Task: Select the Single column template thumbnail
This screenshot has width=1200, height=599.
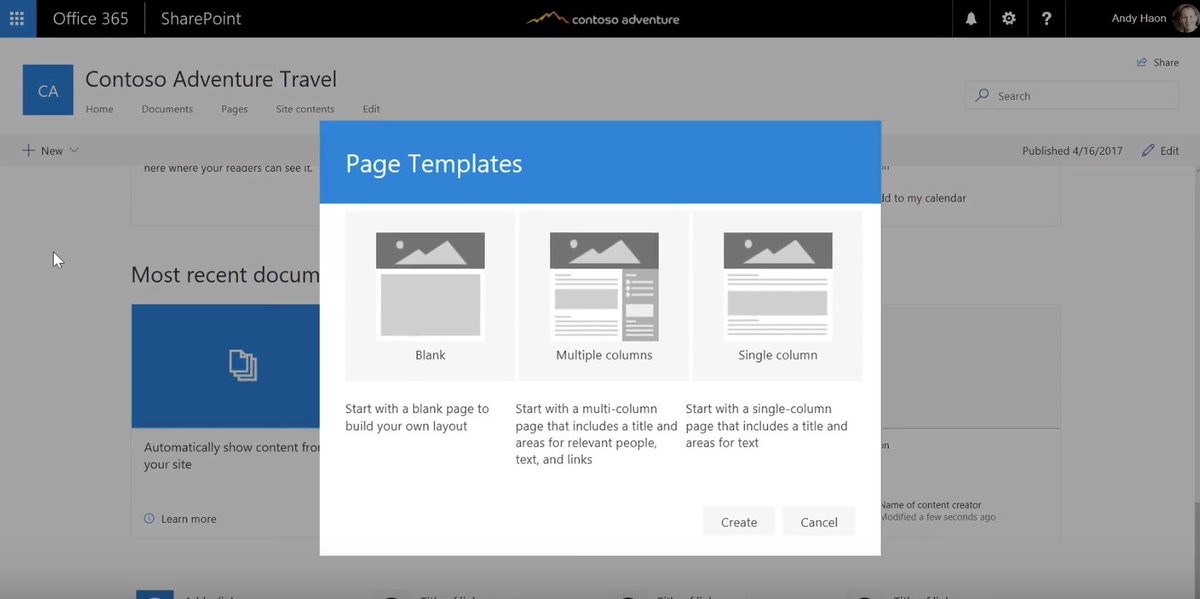Action: point(778,286)
